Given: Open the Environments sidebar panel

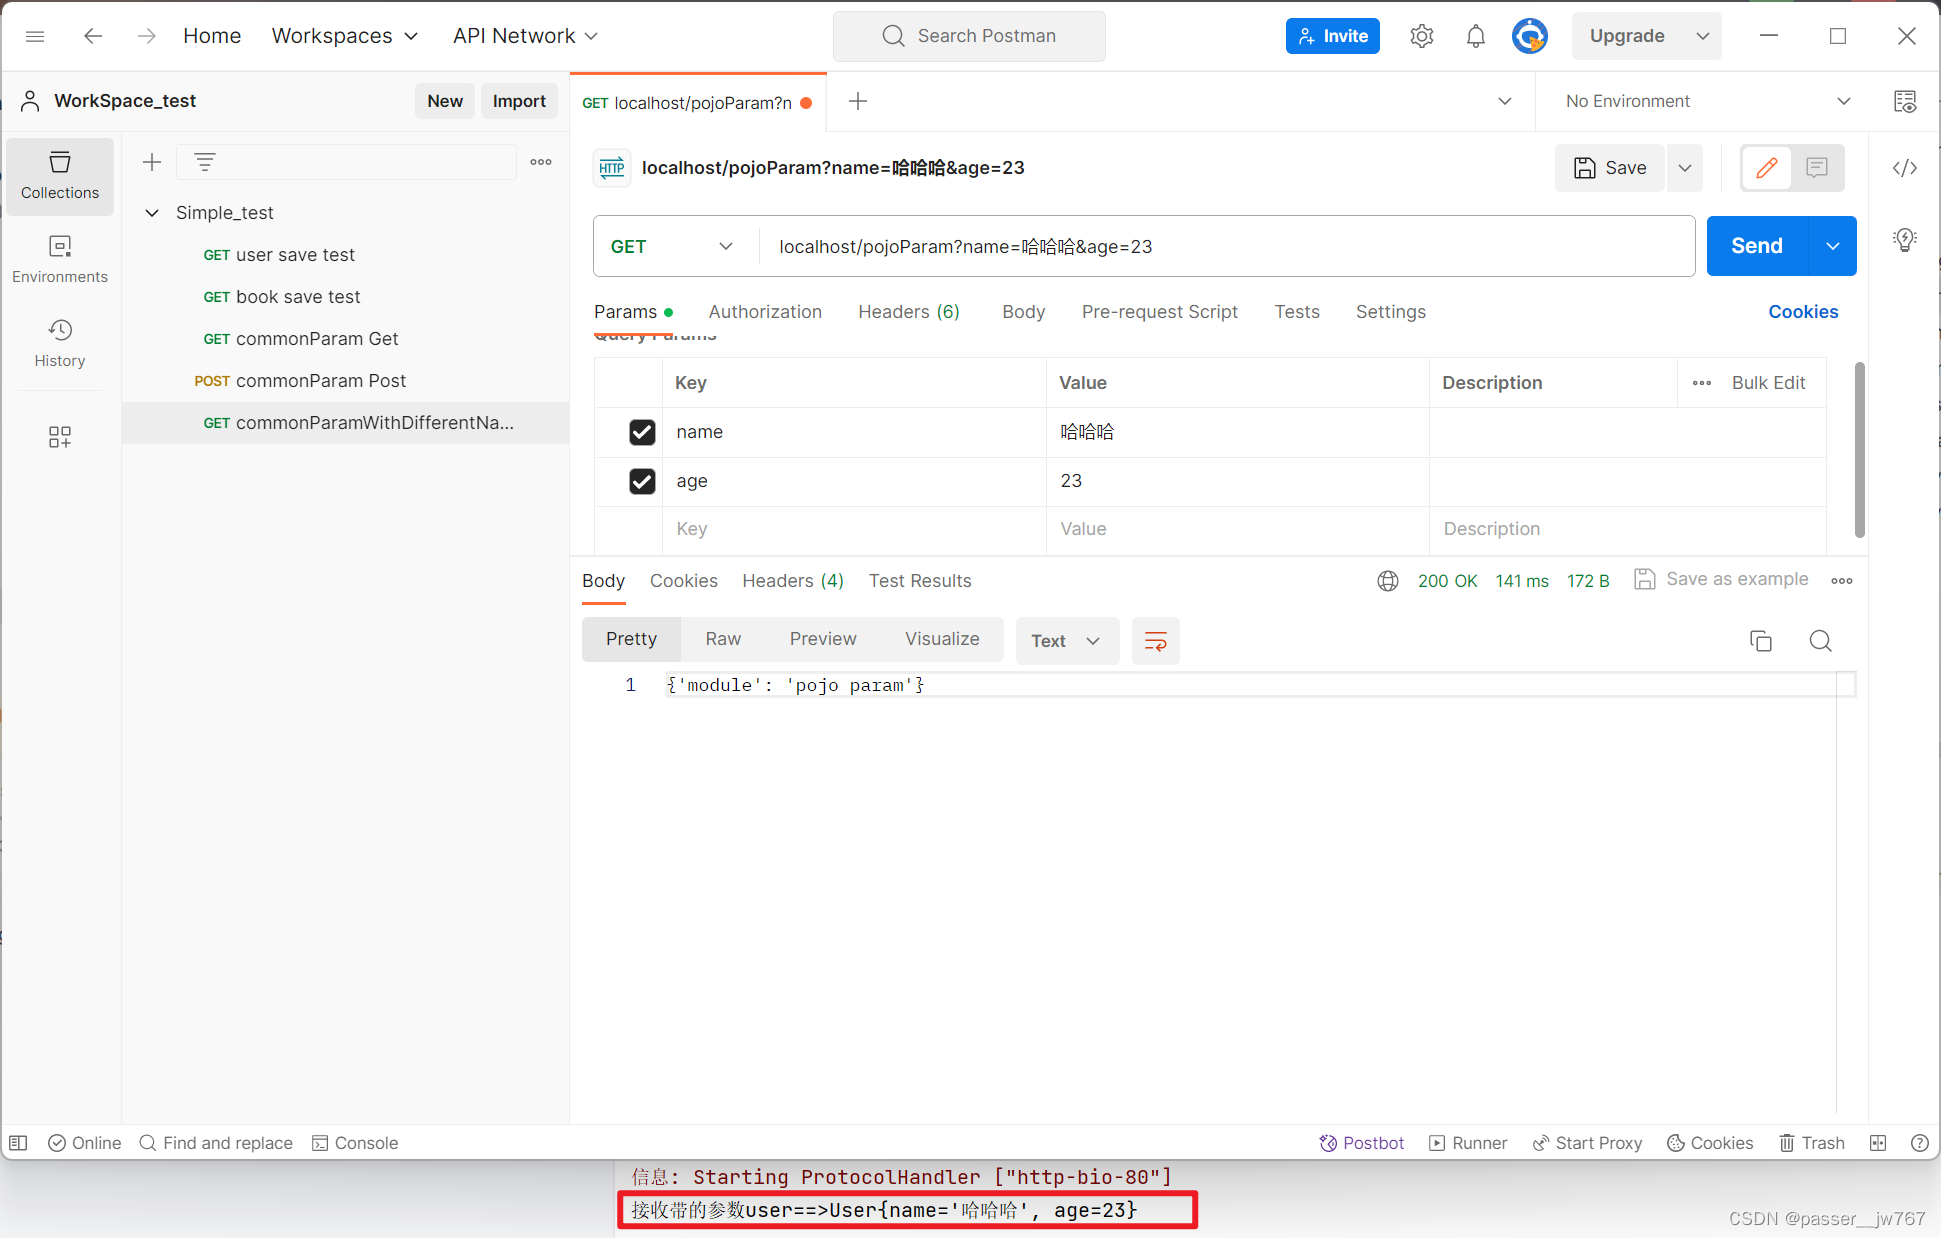Looking at the screenshot, I should (60, 259).
